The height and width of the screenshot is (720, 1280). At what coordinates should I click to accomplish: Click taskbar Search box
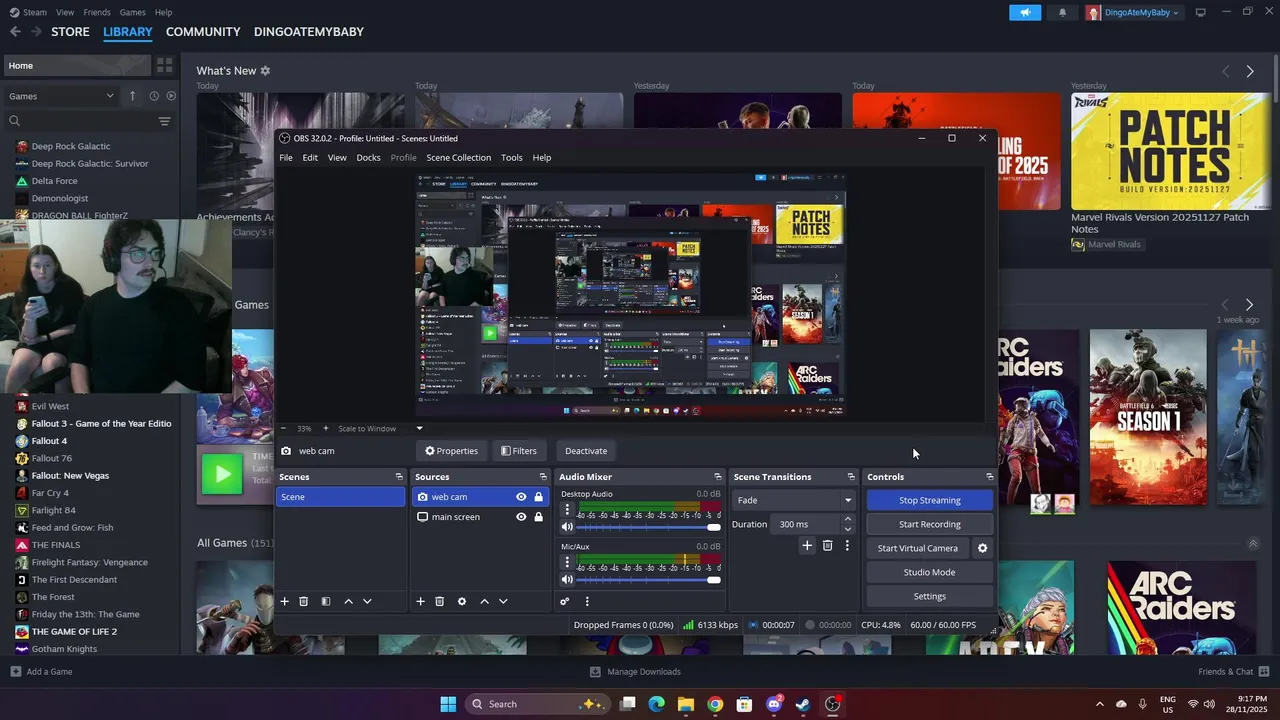tap(538, 704)
